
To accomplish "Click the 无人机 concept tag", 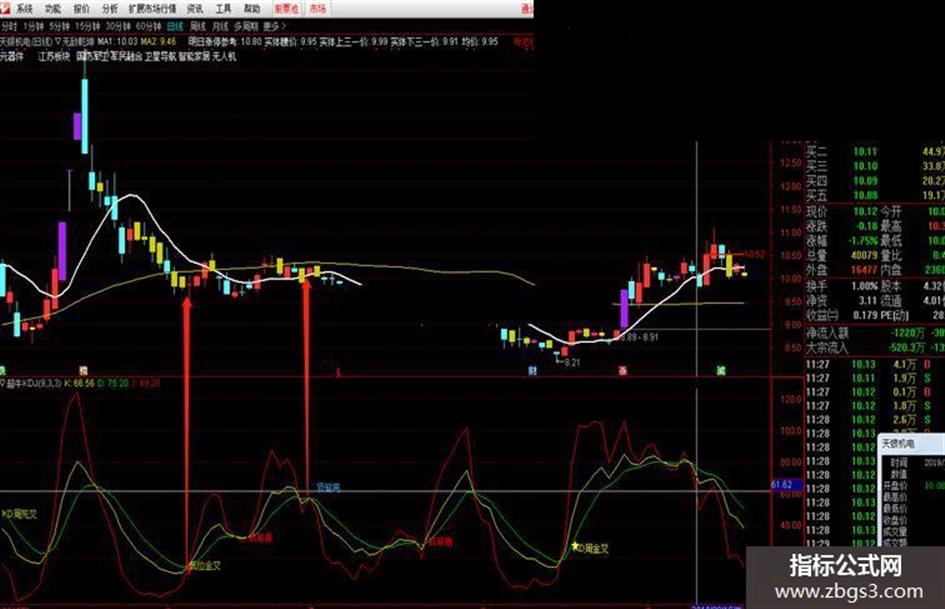I will coord(224,57).
